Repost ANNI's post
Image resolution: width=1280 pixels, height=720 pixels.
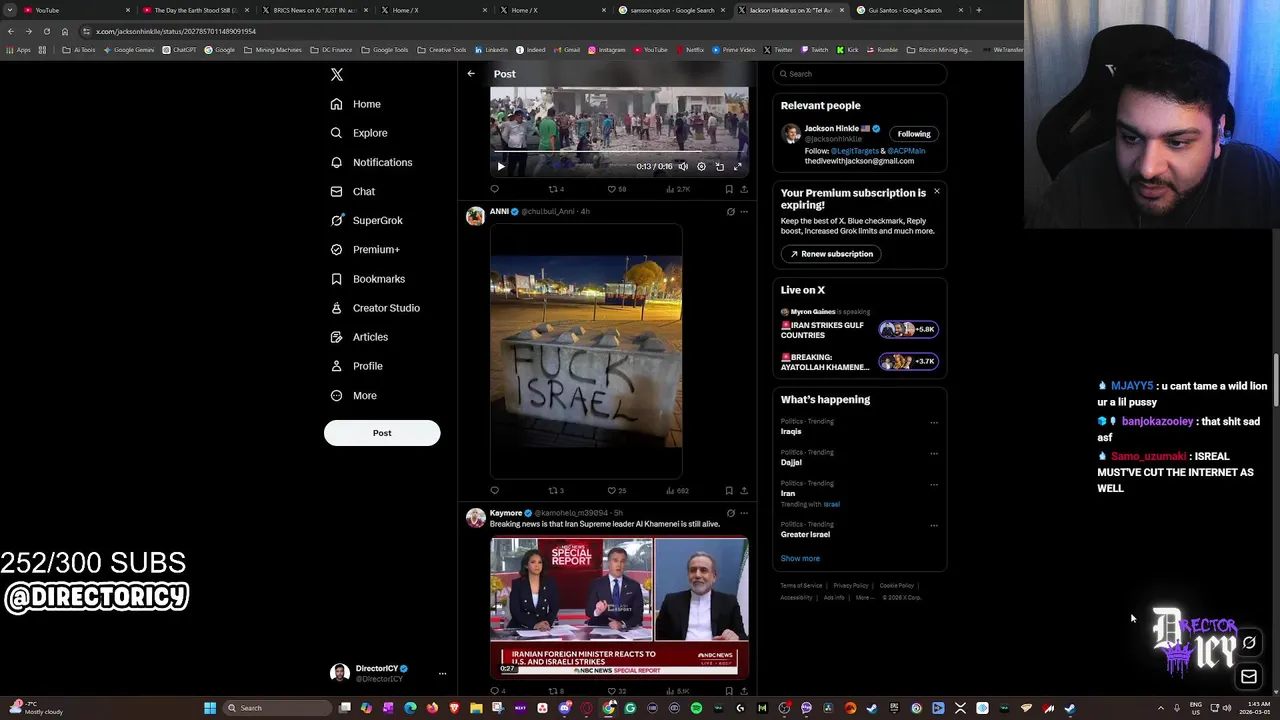tap(556, 491)
